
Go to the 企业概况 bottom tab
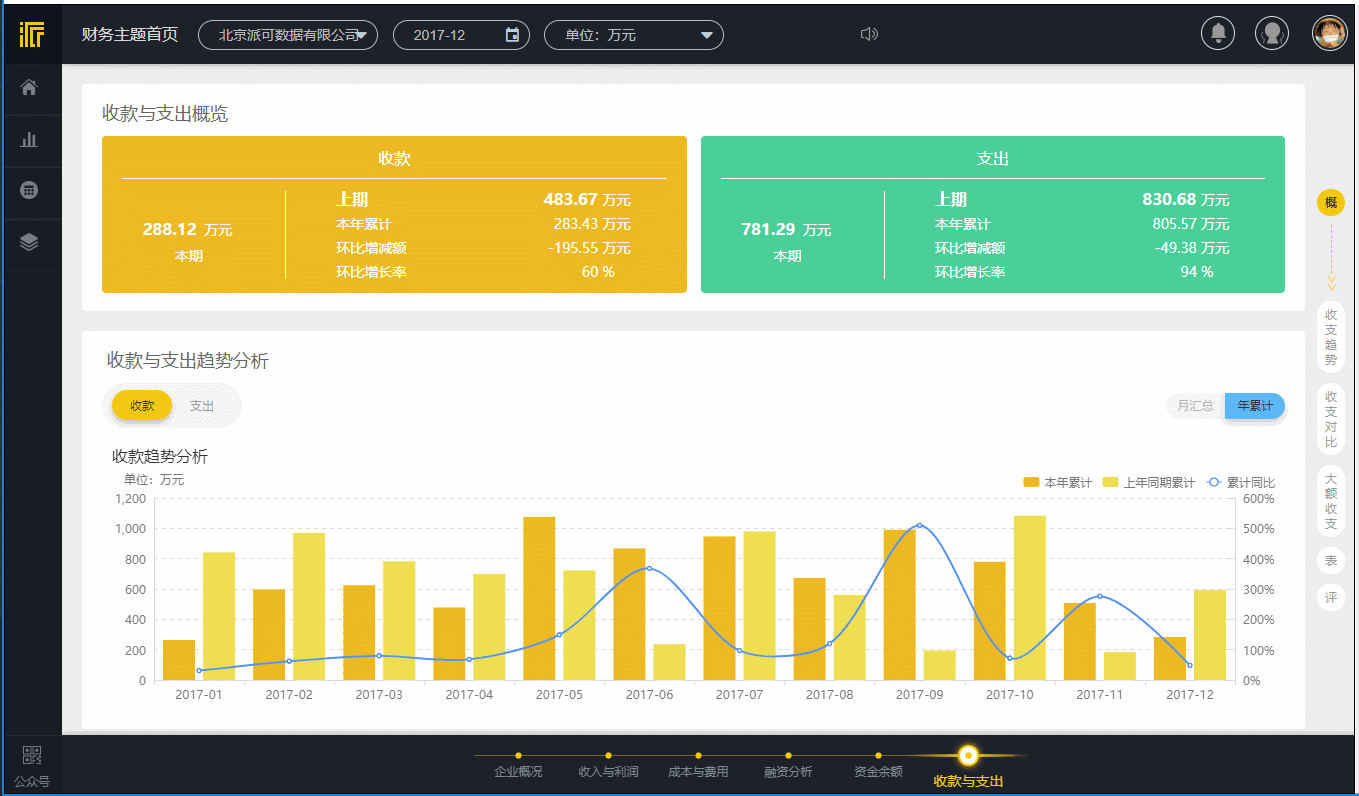coord(518,771)
